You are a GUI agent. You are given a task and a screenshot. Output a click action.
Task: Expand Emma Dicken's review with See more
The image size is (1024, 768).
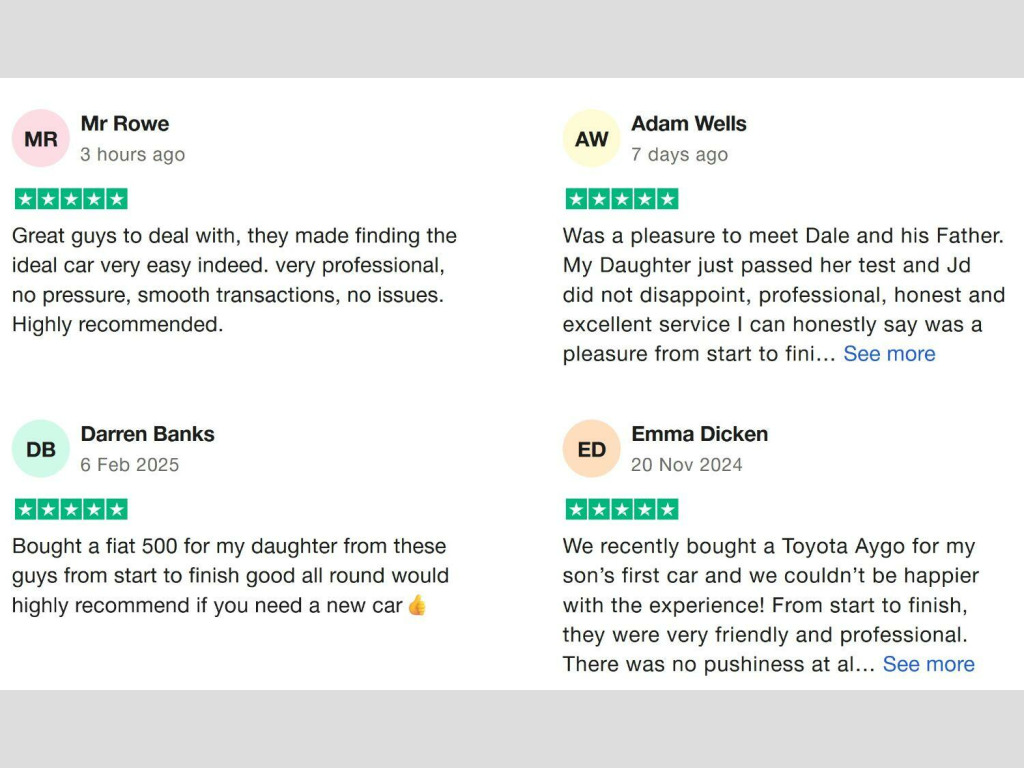pyautogui.click(x=928, y=664)
